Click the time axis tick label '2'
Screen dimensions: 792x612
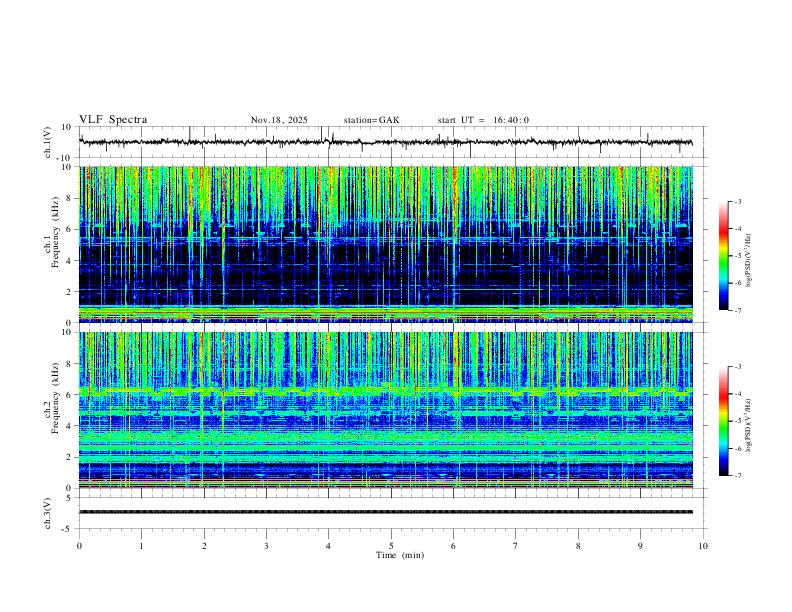click(204, 546)
